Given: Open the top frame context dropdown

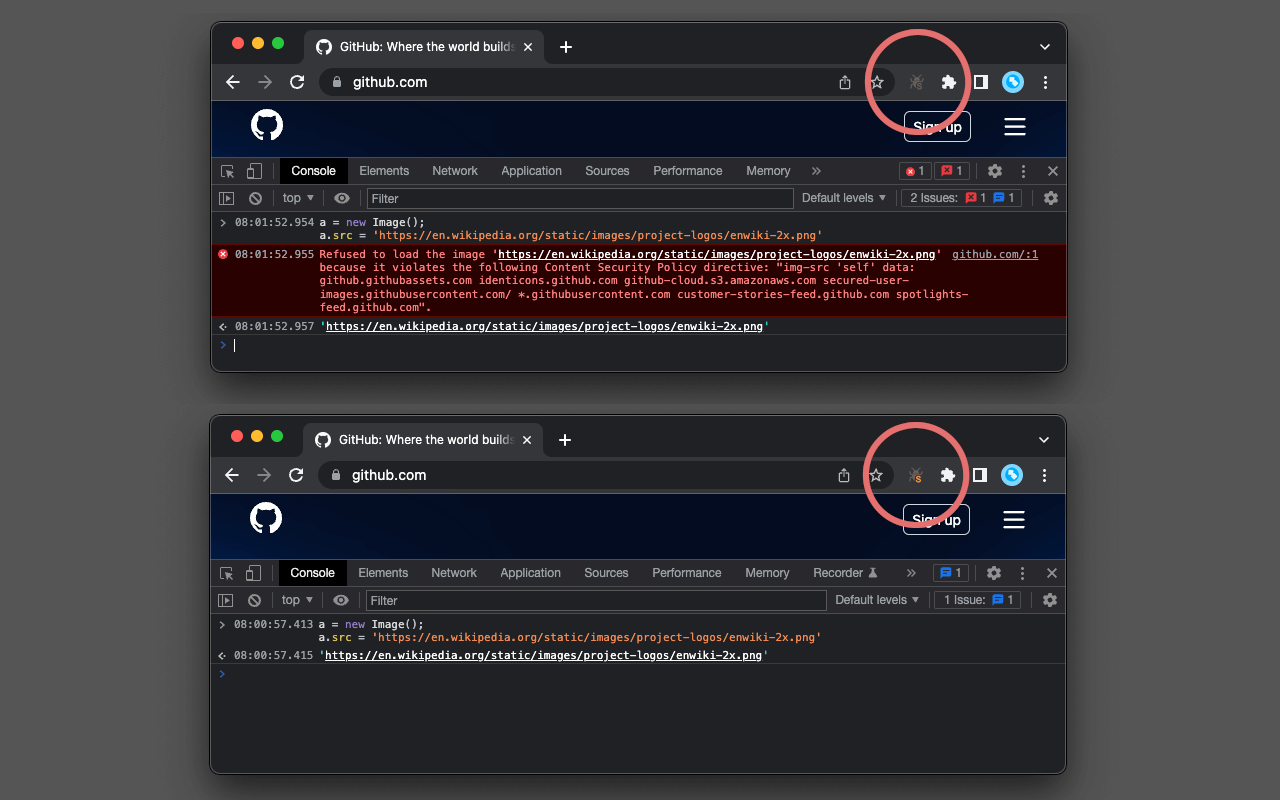Looking at the screenshot, I should (297, 197).
